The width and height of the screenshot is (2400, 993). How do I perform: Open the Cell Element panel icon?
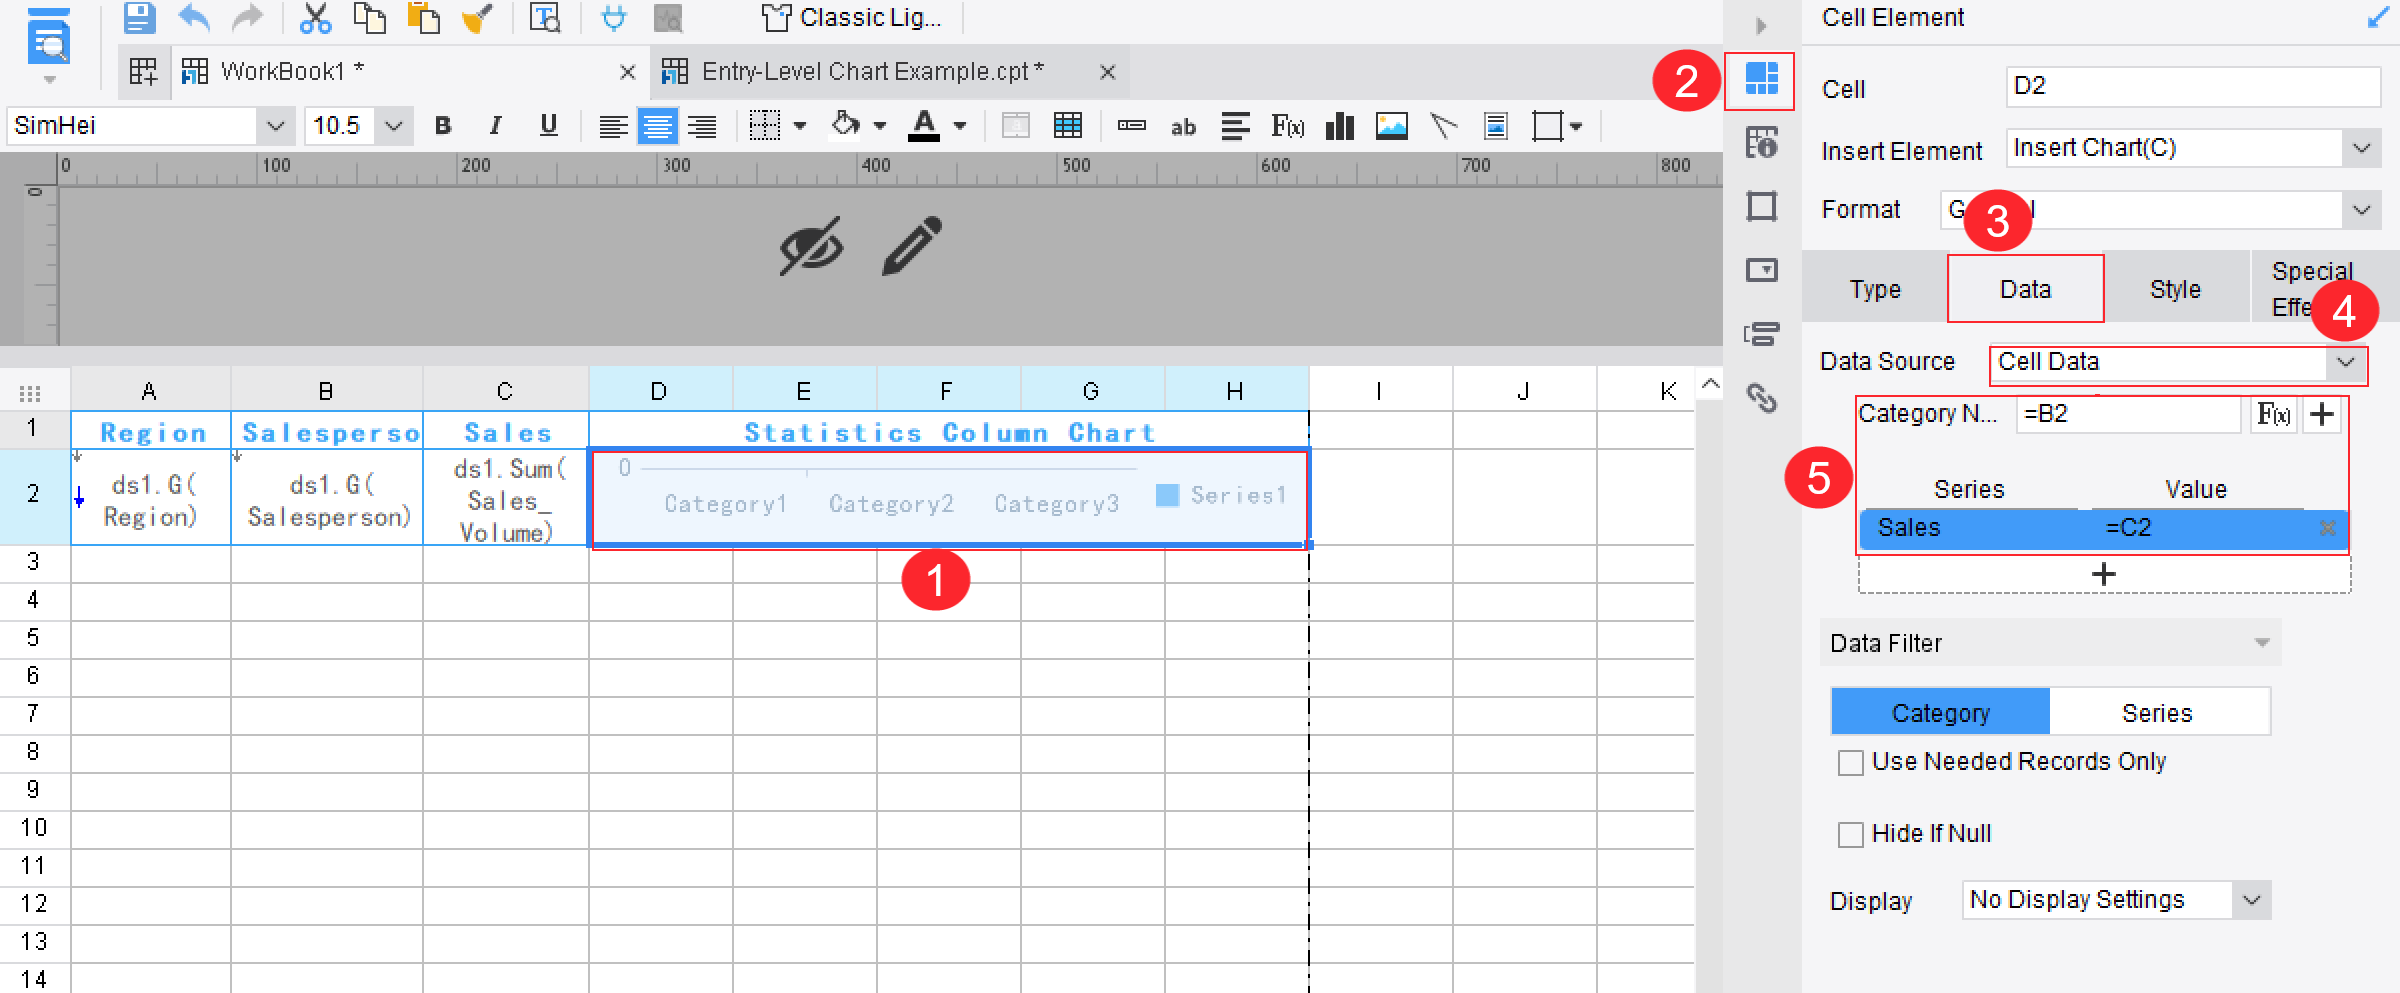point(1760,79)
